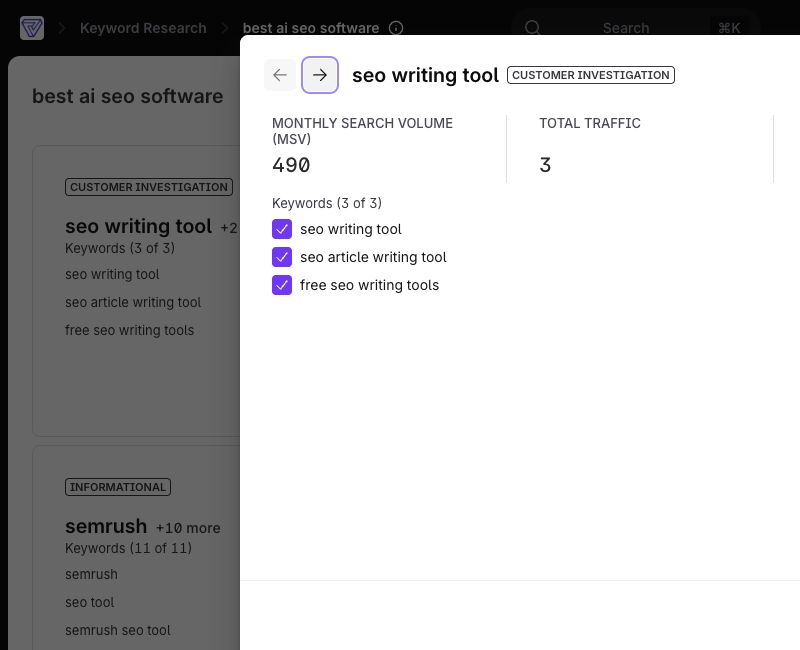Viewport: 800px width, 650px height.
Task: Click the 'semrush' keyword row in list
Action: [91, 574]
